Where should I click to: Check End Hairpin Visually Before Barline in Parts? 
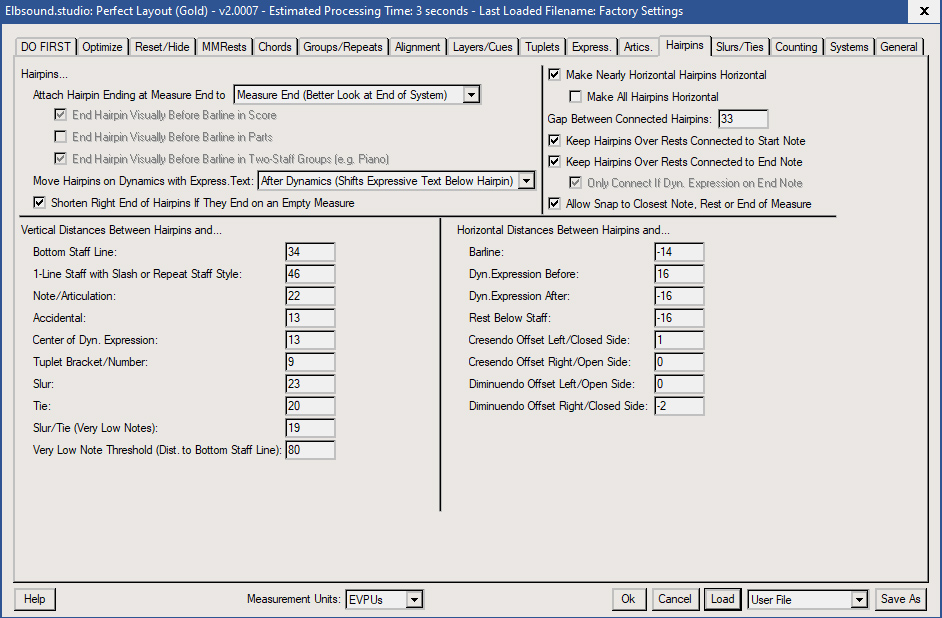point(61,137)
